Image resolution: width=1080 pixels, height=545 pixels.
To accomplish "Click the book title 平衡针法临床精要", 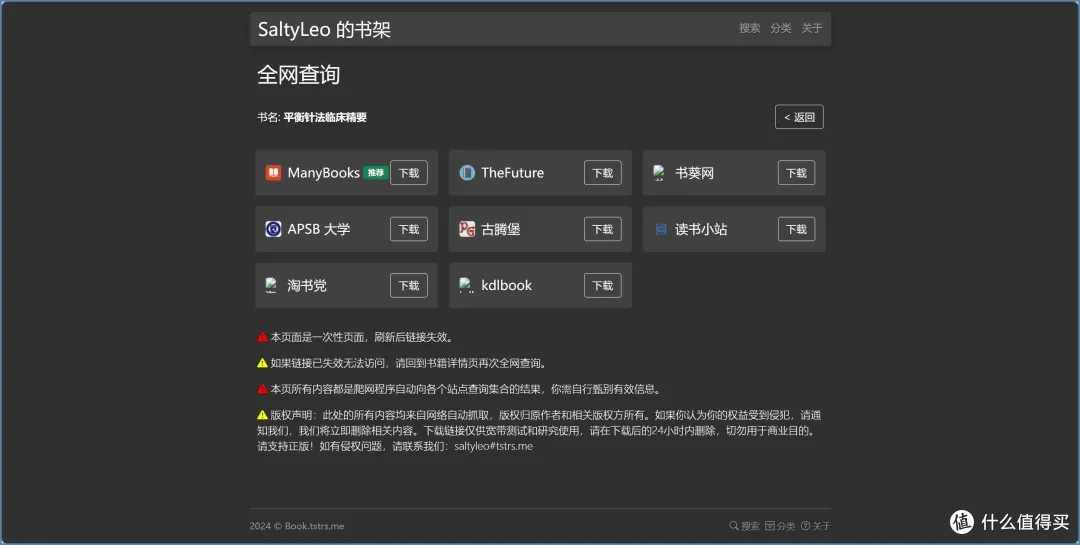I will pyautogui.click(x=325, y=117).
